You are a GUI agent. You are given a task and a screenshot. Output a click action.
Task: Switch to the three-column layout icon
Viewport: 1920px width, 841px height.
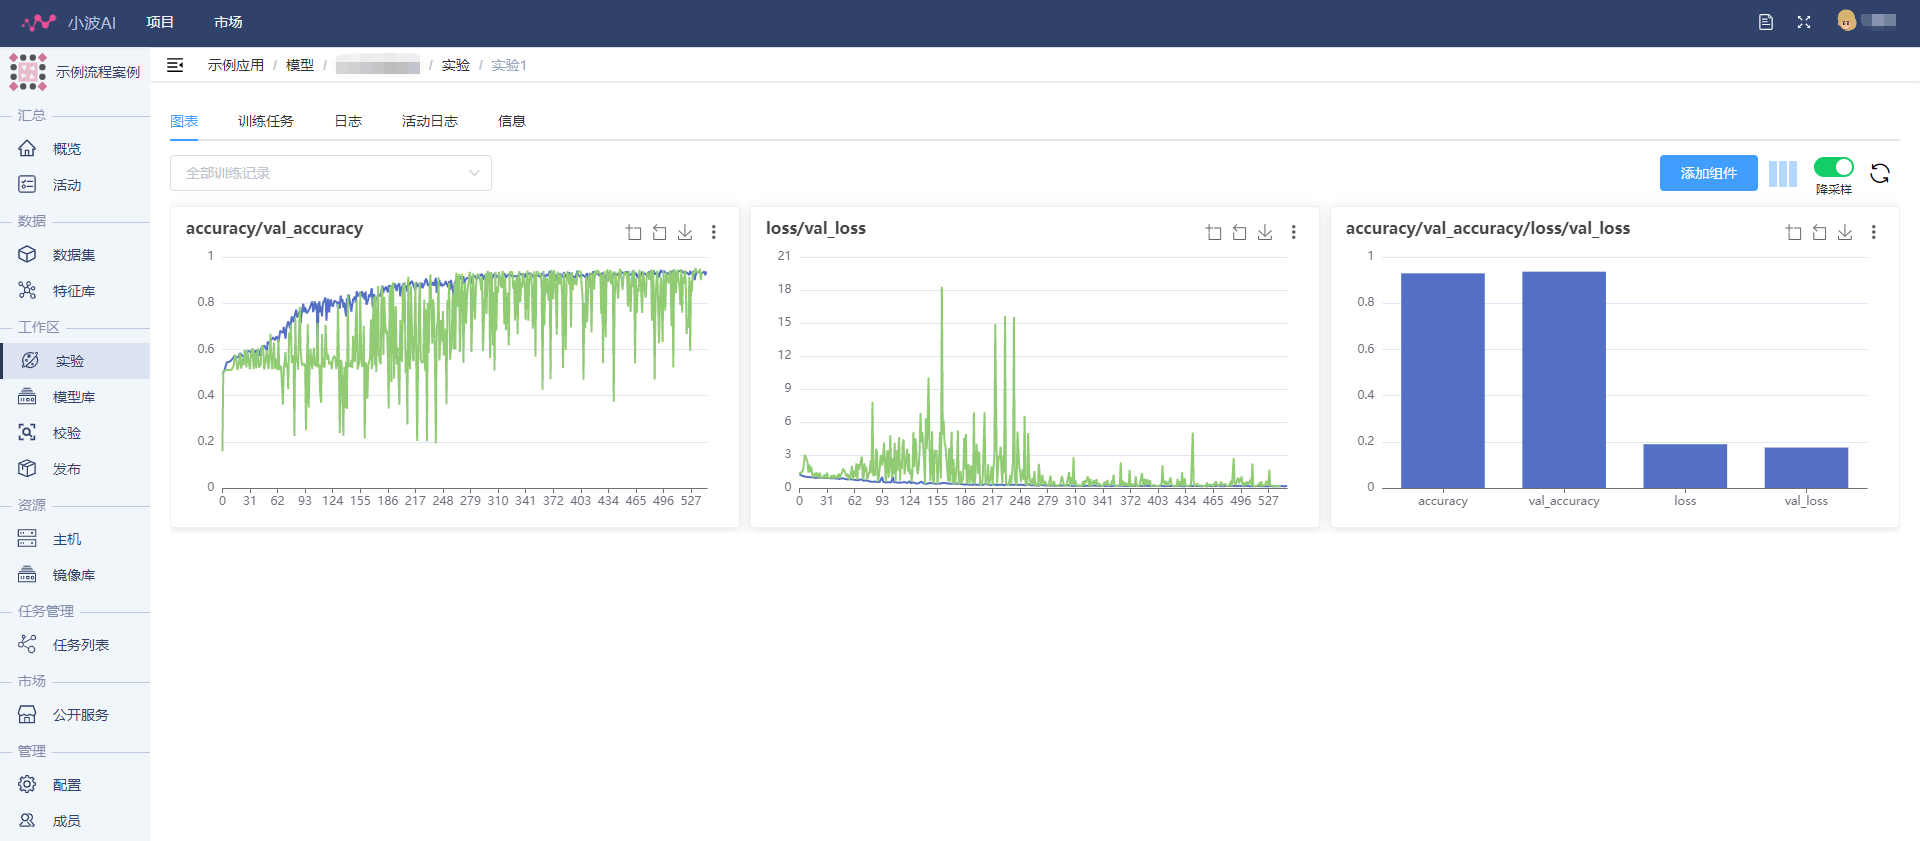1783,173
